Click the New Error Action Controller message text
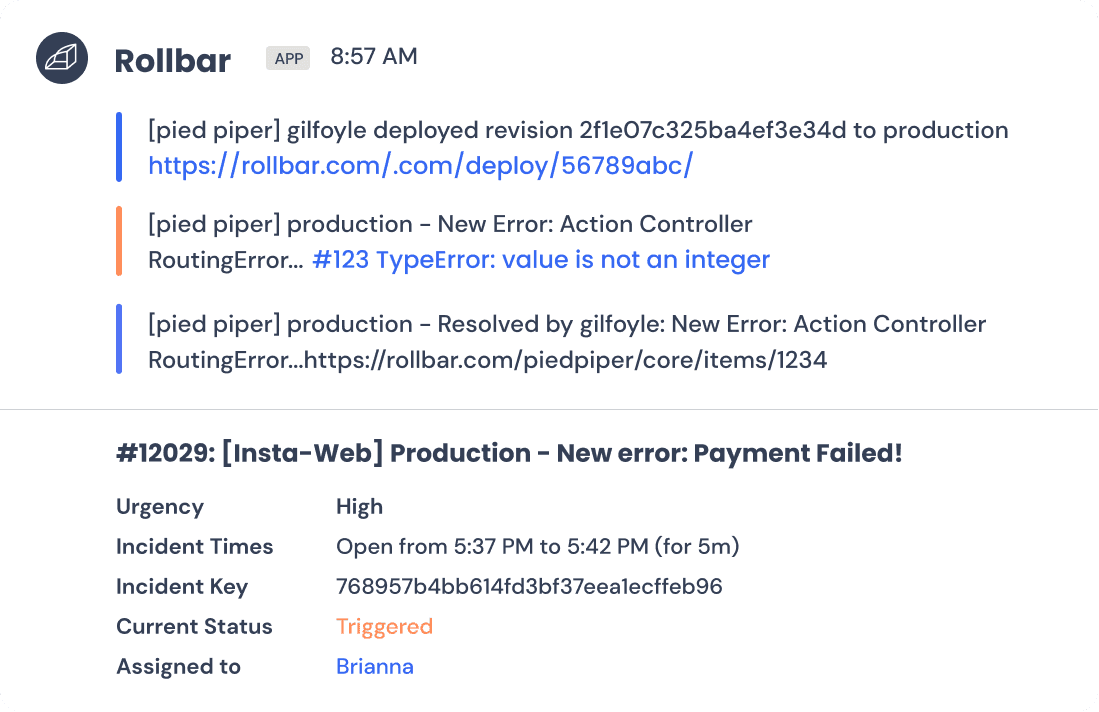 (450, 242)
